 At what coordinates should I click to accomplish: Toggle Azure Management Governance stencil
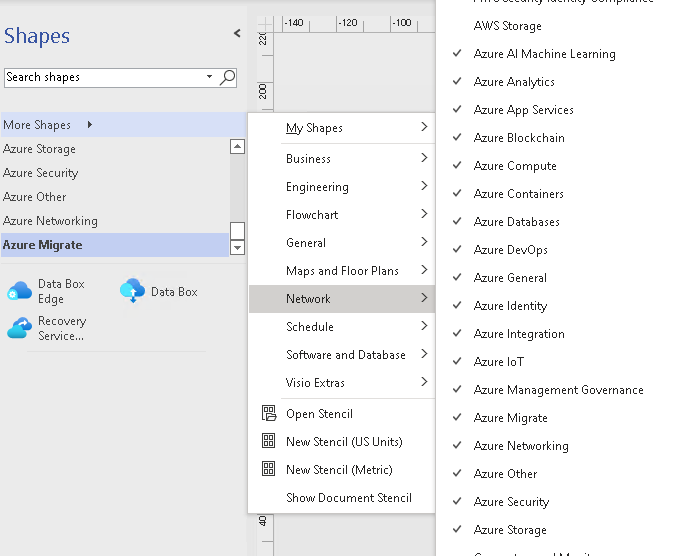tap(558, 390)
